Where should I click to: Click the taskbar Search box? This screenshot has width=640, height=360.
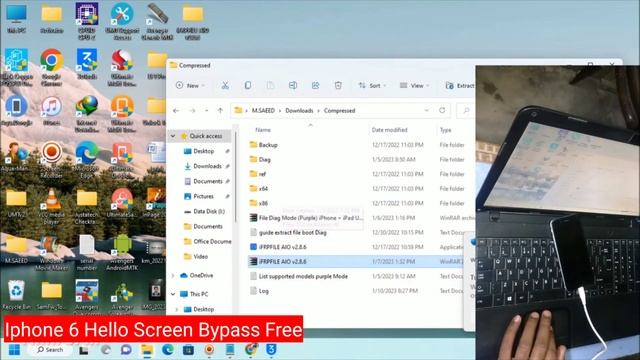click(x=49, y=350)
